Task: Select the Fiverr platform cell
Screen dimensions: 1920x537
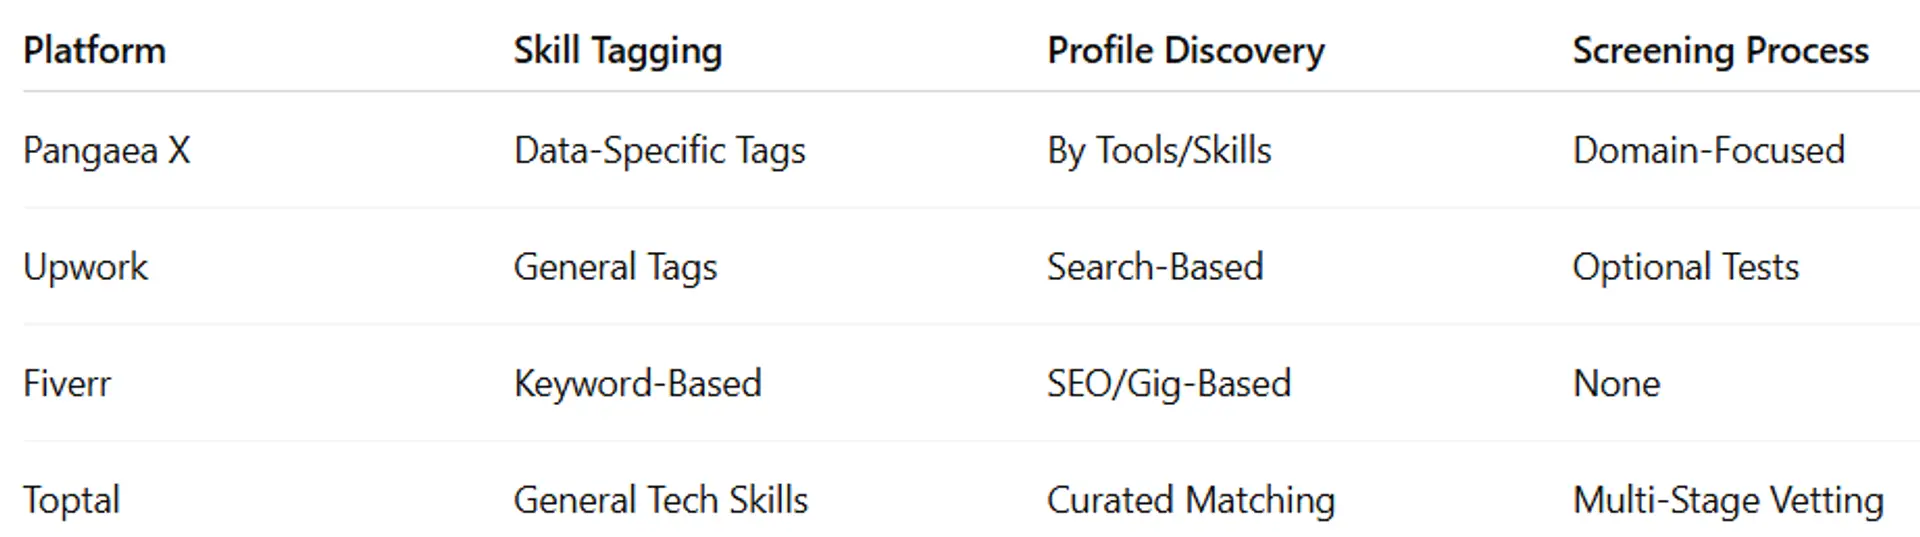Action: [x=67, y=383]
